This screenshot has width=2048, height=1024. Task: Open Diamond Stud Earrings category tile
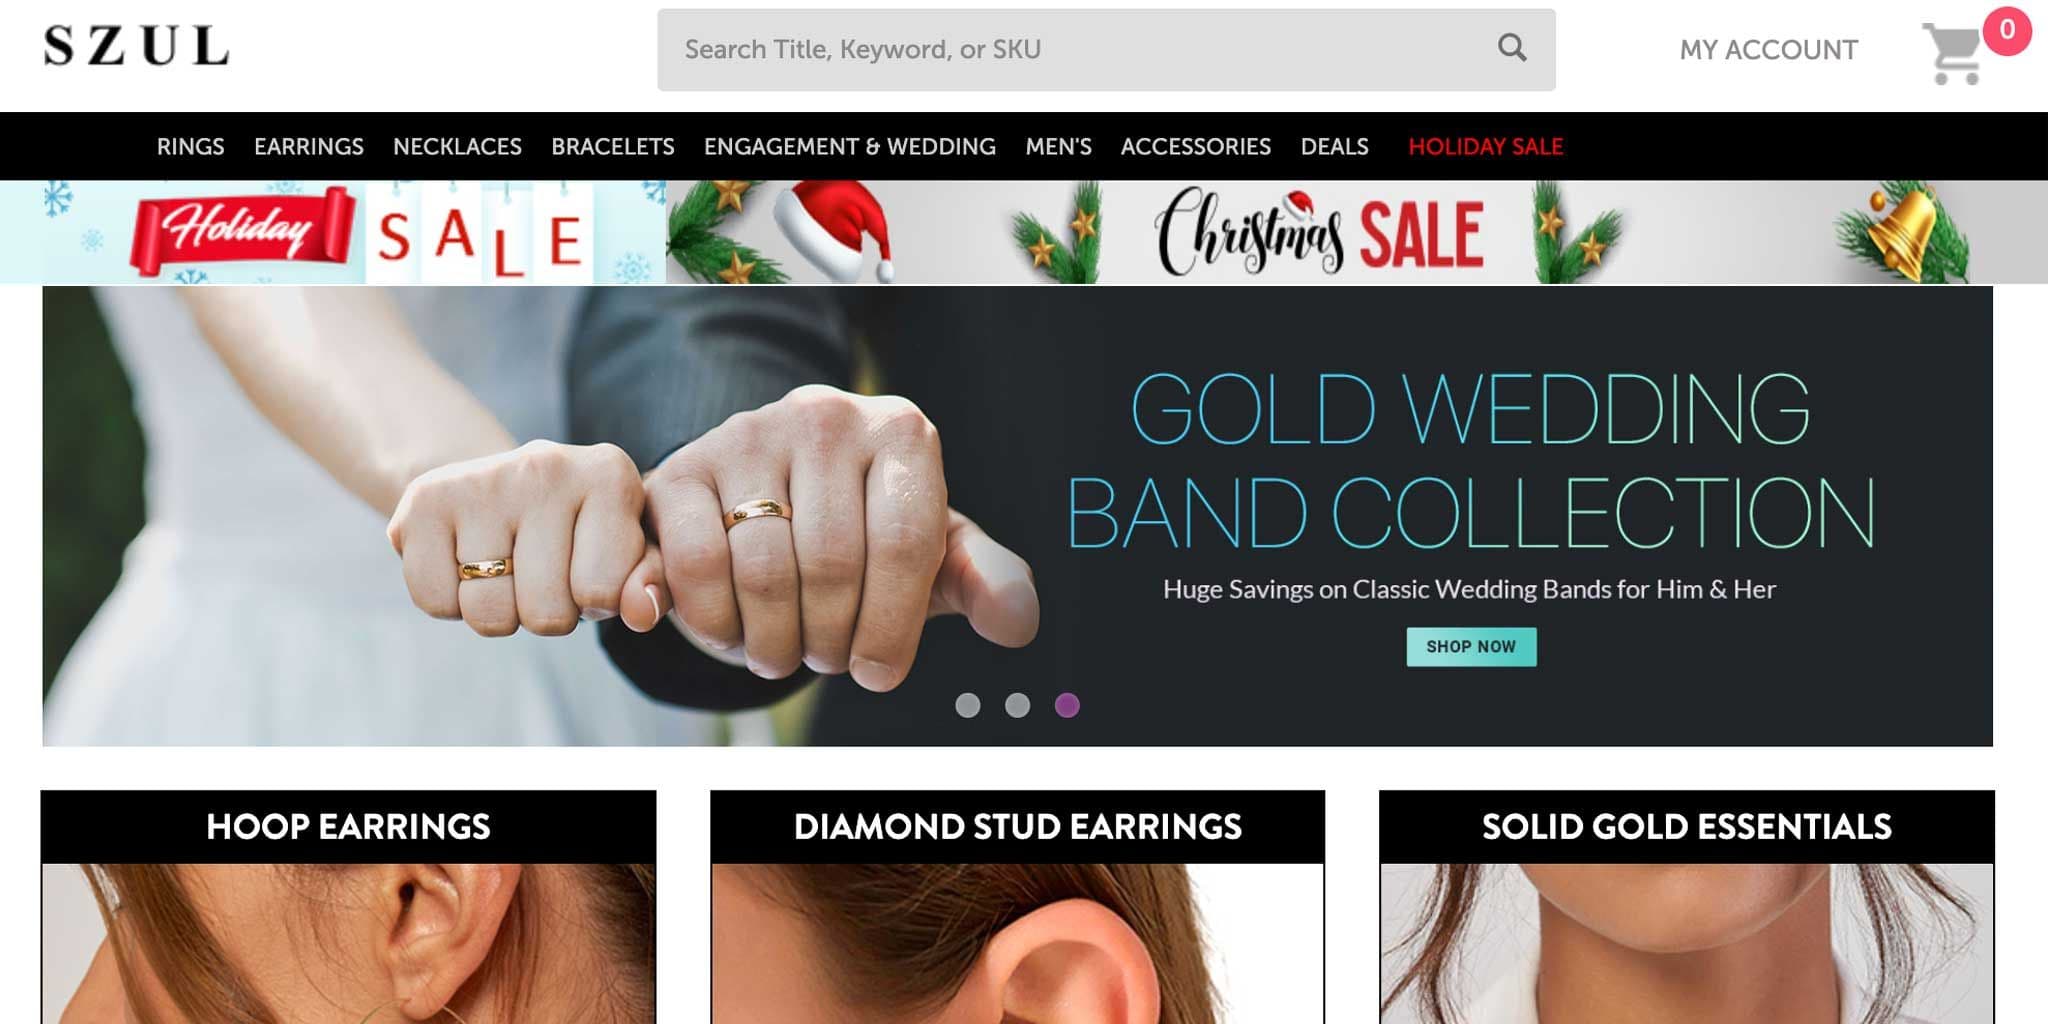click(1017, 907)
